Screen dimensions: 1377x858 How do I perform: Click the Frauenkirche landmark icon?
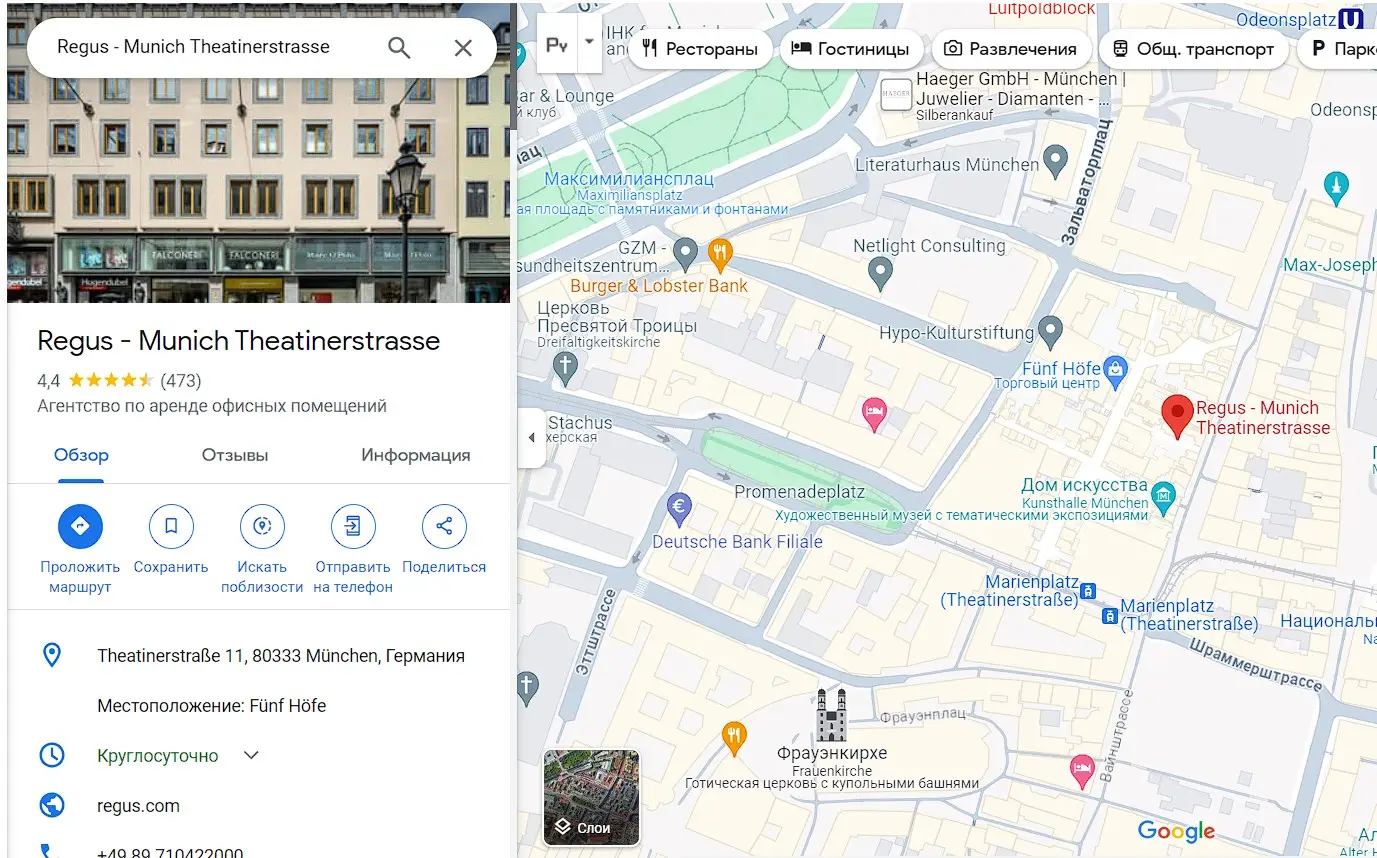pyautogui.click(x=831, y=714)
